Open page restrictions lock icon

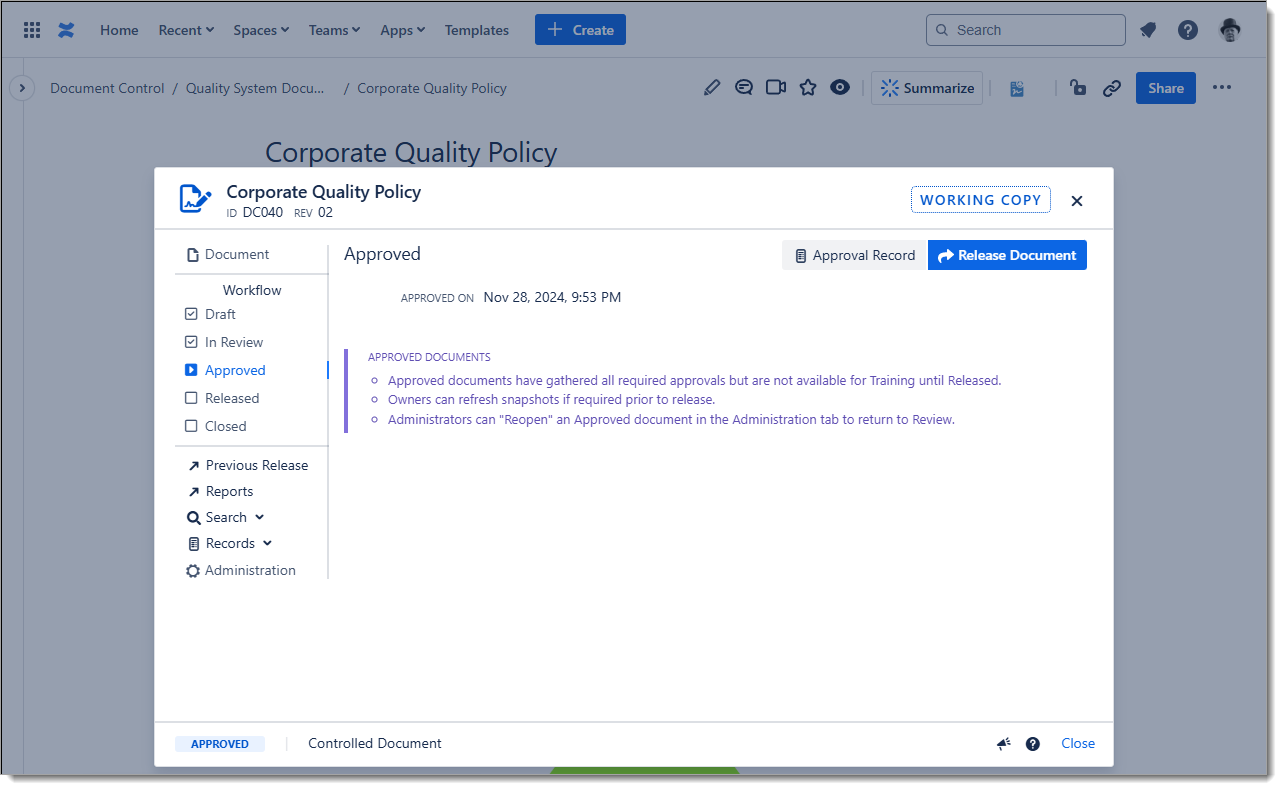[x=1078, y=88]
